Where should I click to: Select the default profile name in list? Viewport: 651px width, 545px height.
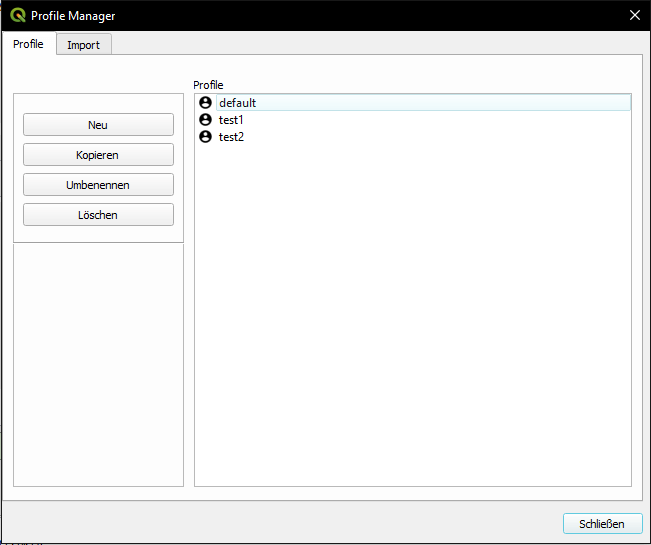click(238, 103)
